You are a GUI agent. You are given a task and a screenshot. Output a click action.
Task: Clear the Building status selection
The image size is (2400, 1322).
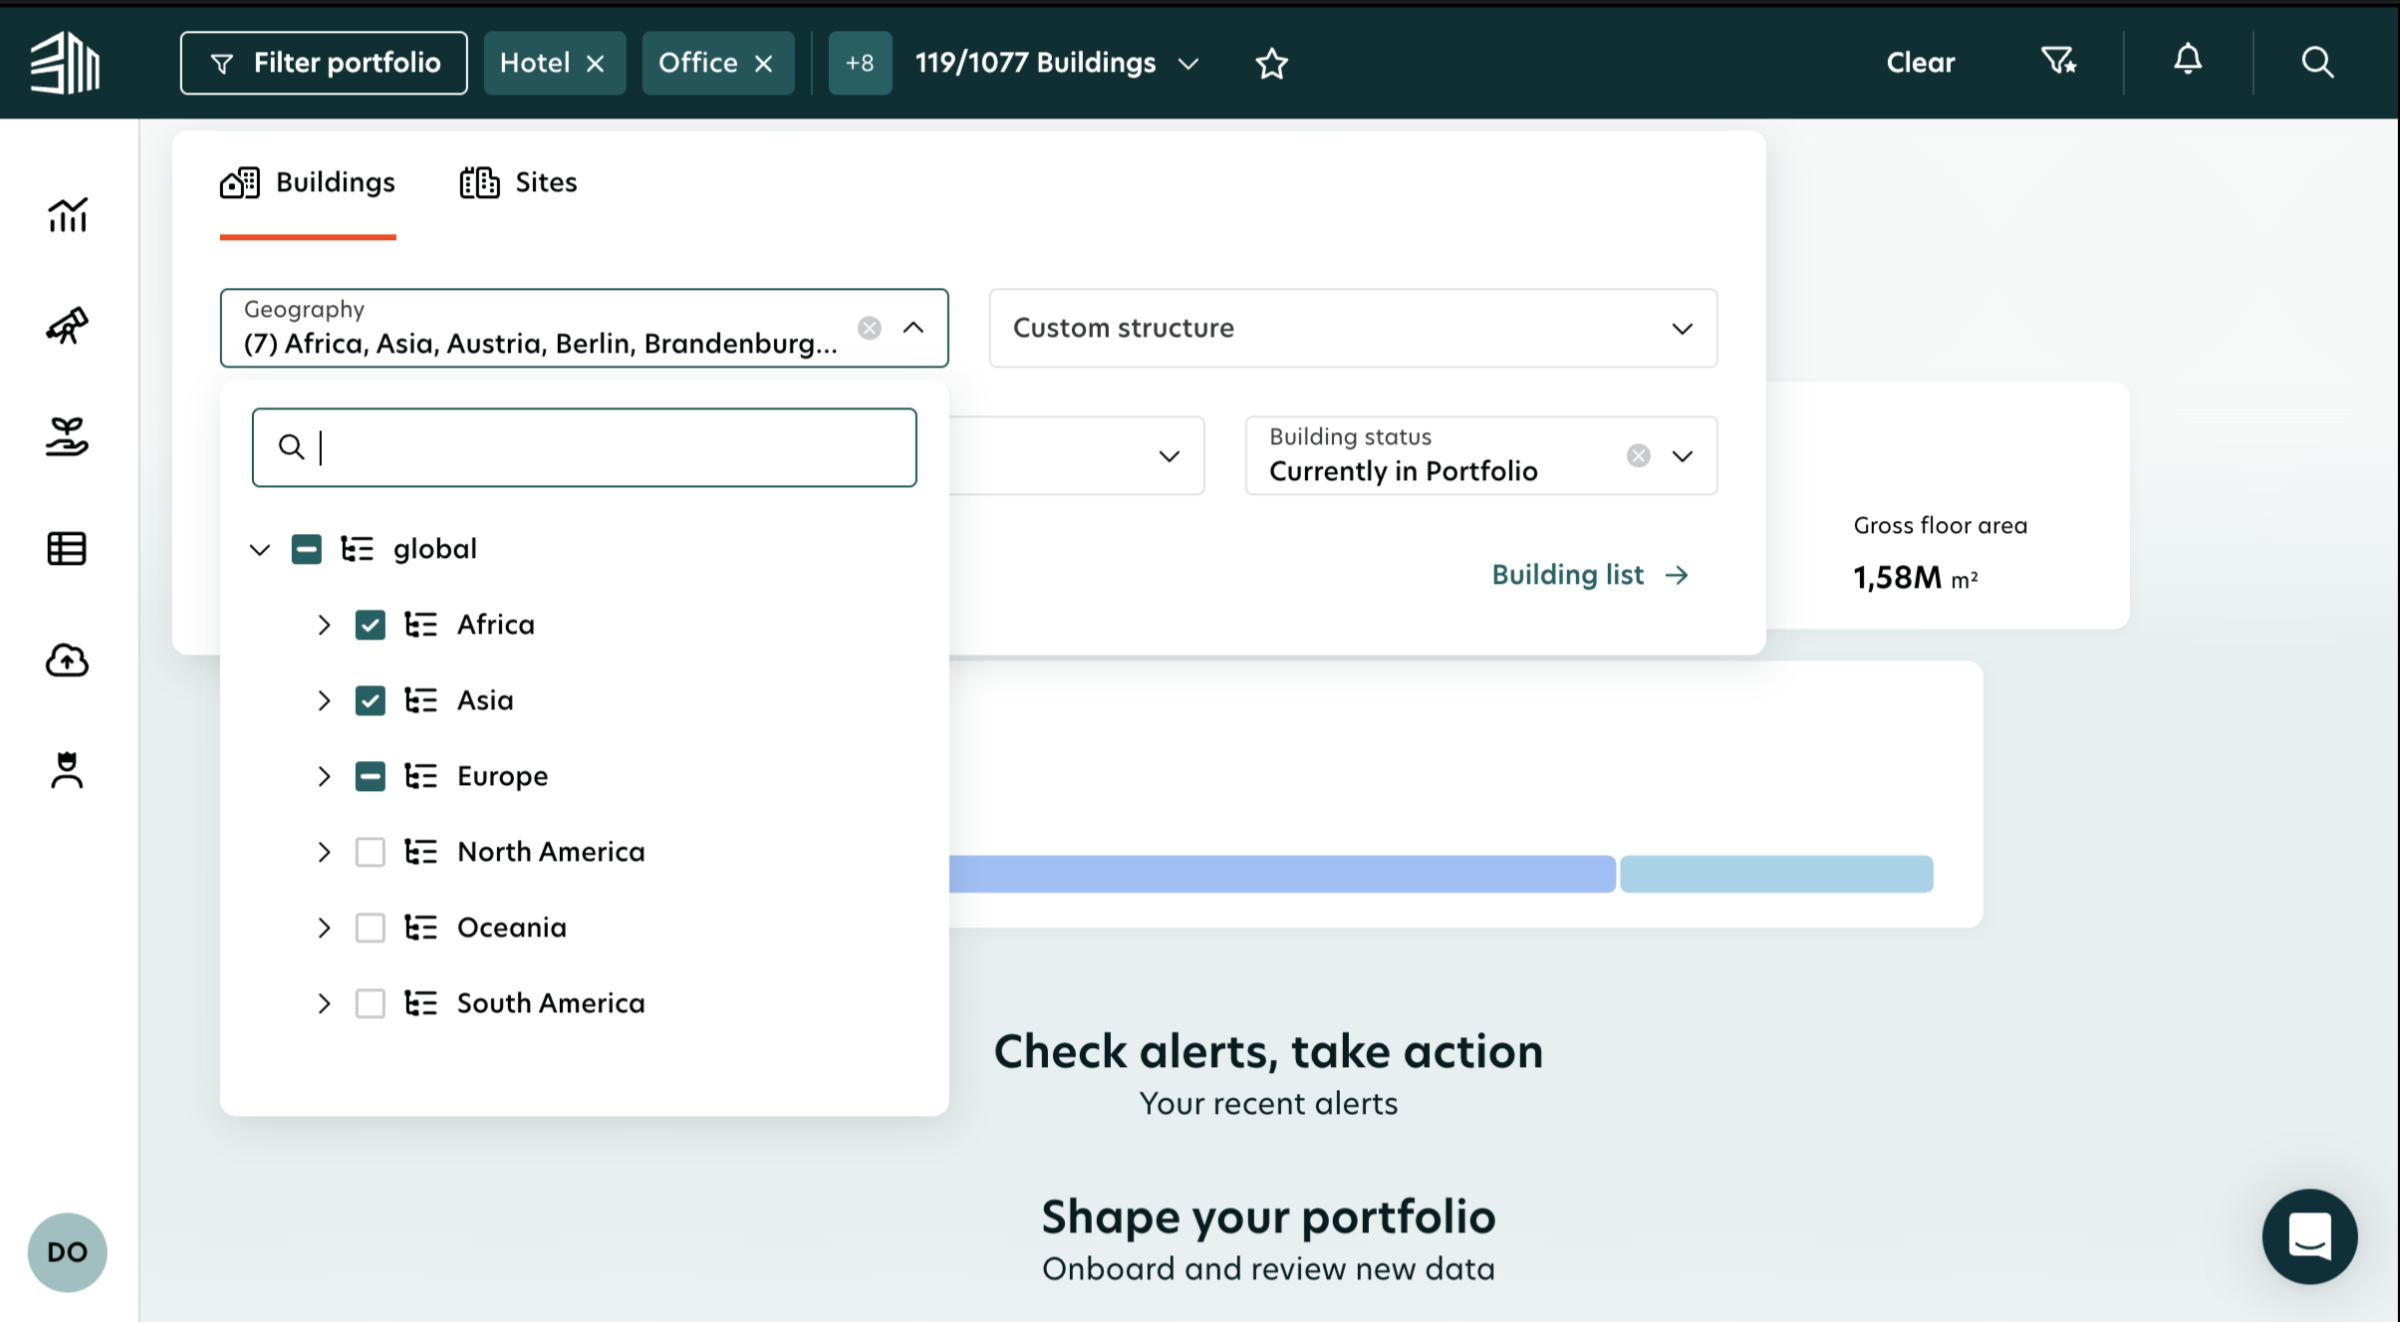coord(1638,456)
